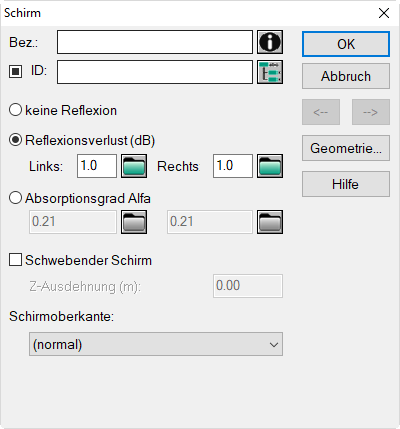This screenshot has width=400, height=429.
Task: Open green folder for Links reflection loss
Action: point(134,166)
